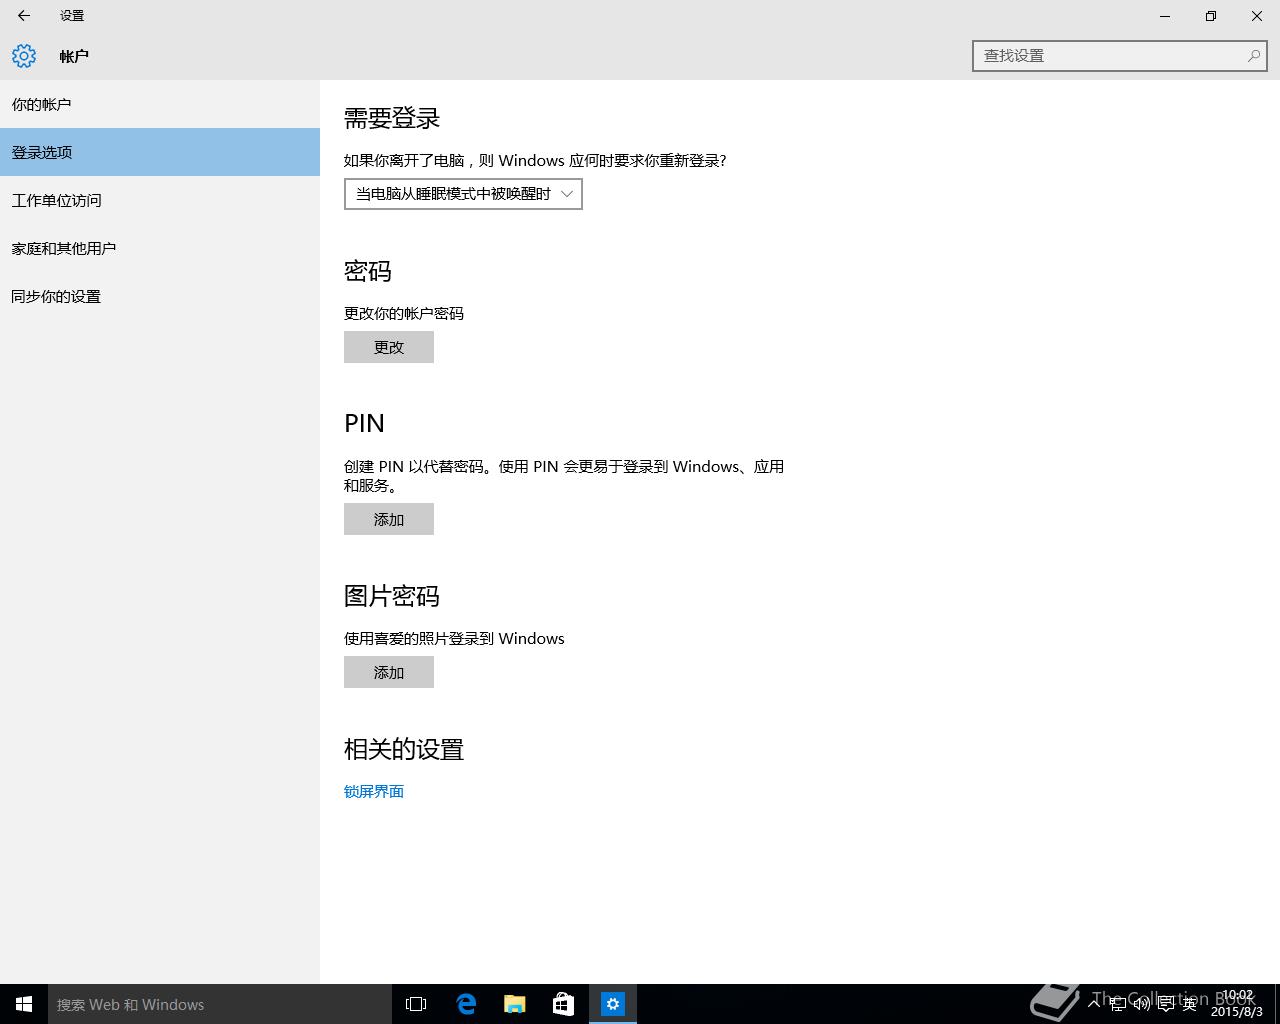Open Task View from the taskbar
The width and height of the screenshot is (1280, 1024).
[x=416, y=1004]
